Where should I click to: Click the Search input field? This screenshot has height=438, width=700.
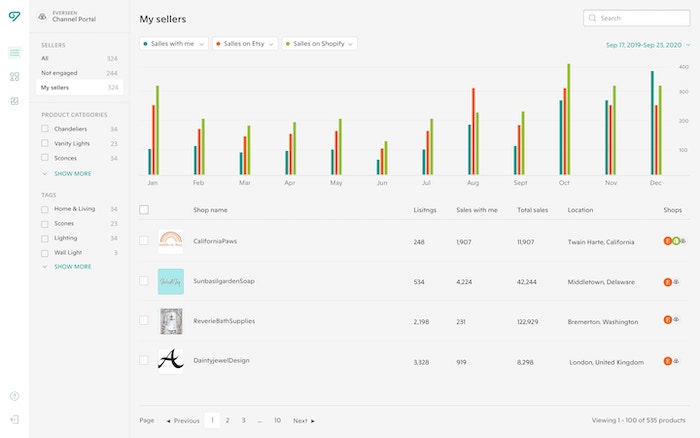(x=636, y=18)
